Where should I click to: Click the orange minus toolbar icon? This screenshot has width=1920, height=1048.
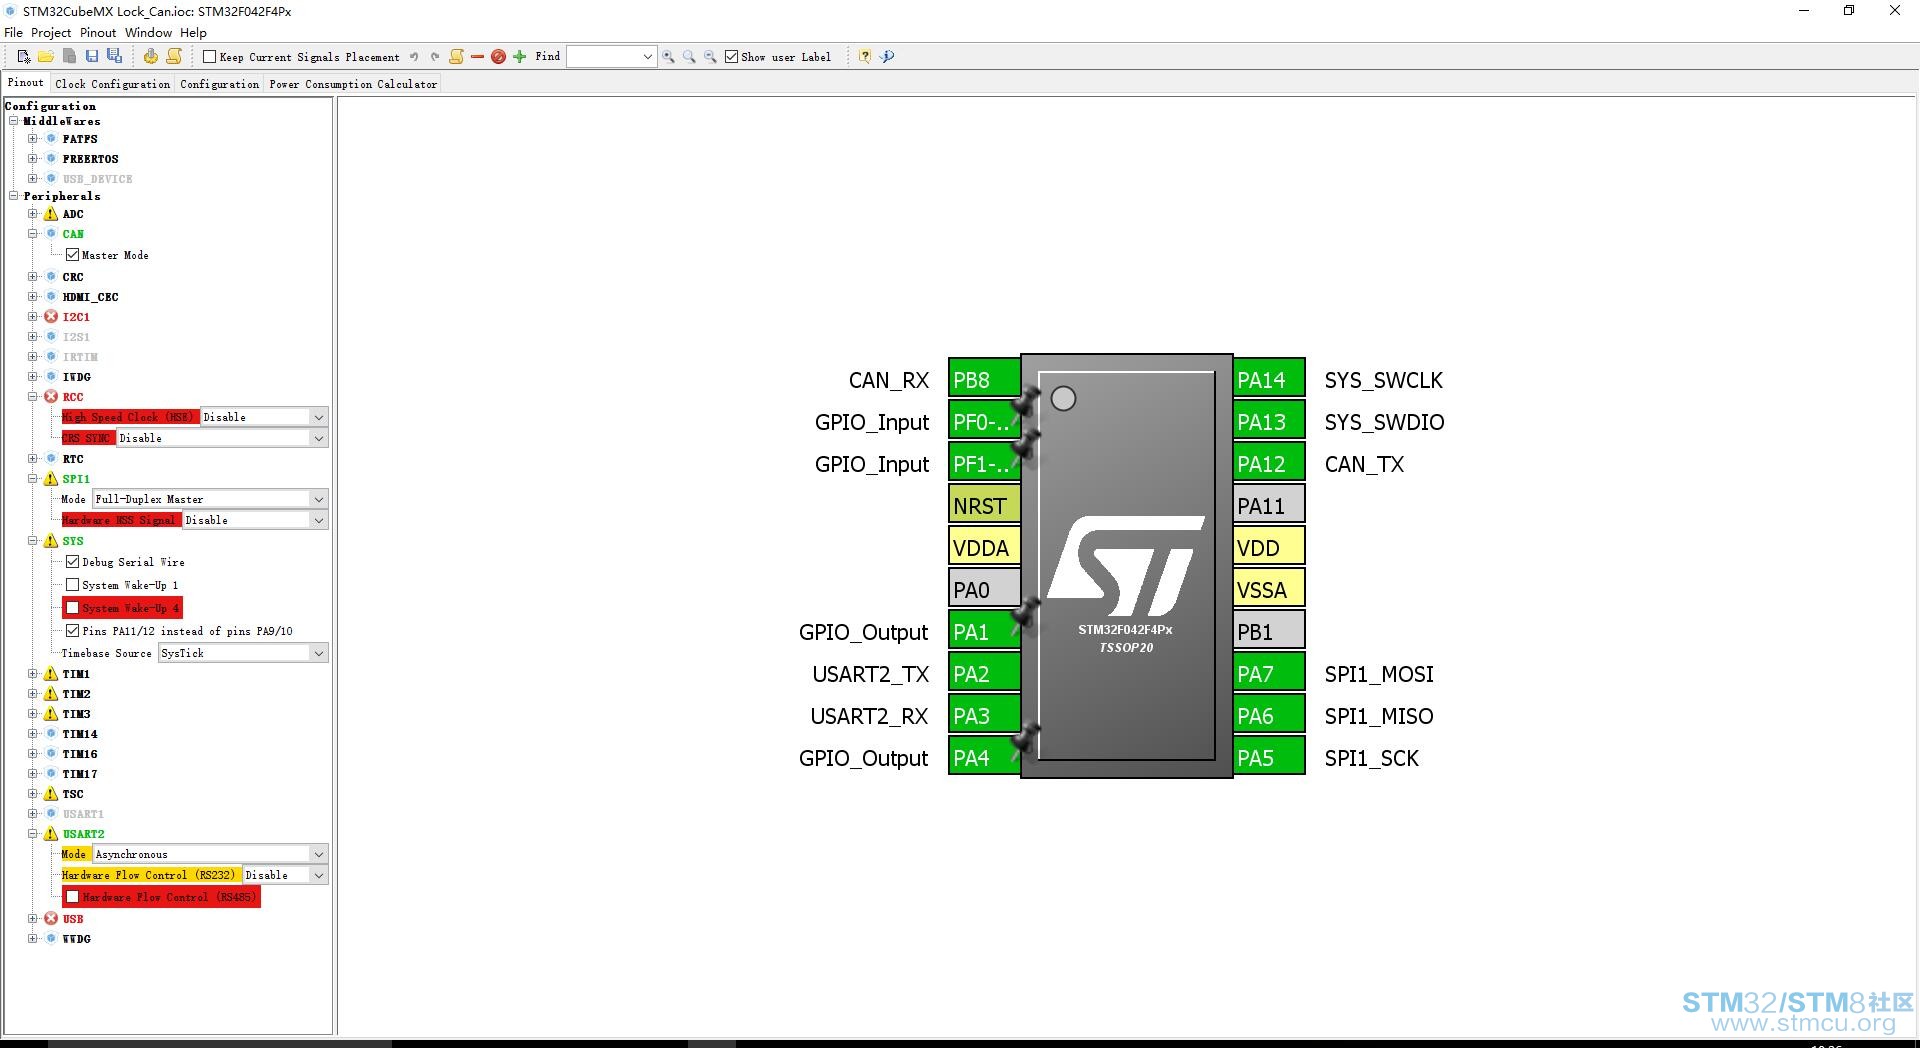(477, 57)
